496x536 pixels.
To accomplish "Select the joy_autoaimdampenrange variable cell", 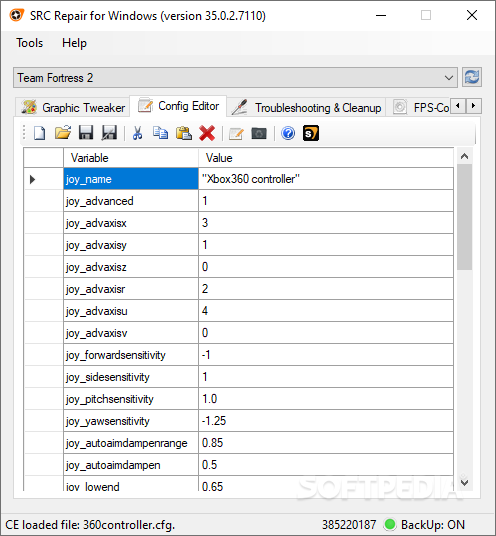I will coord(131,443).
